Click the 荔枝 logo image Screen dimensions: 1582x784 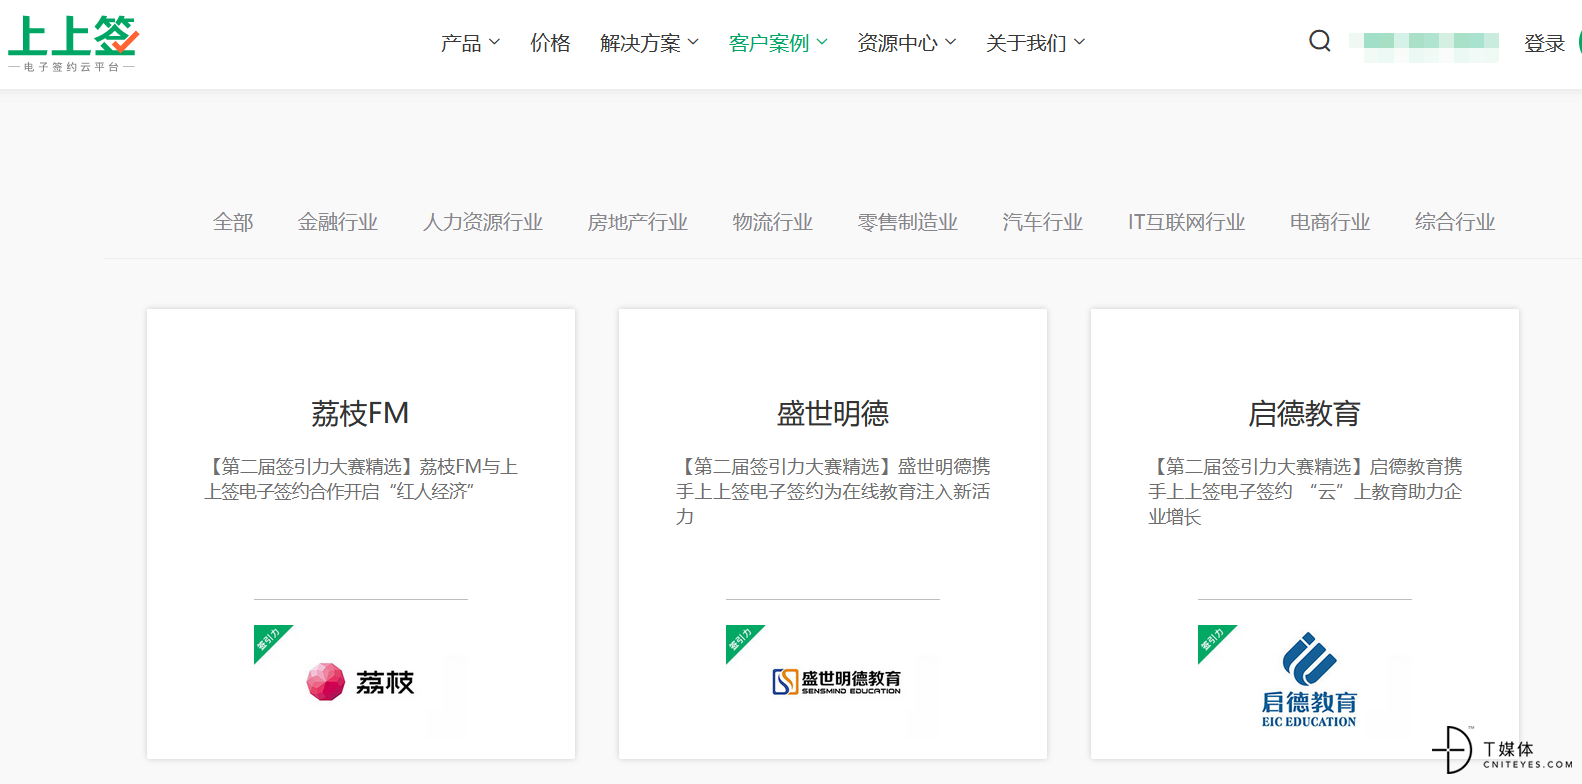coord(360,682)
